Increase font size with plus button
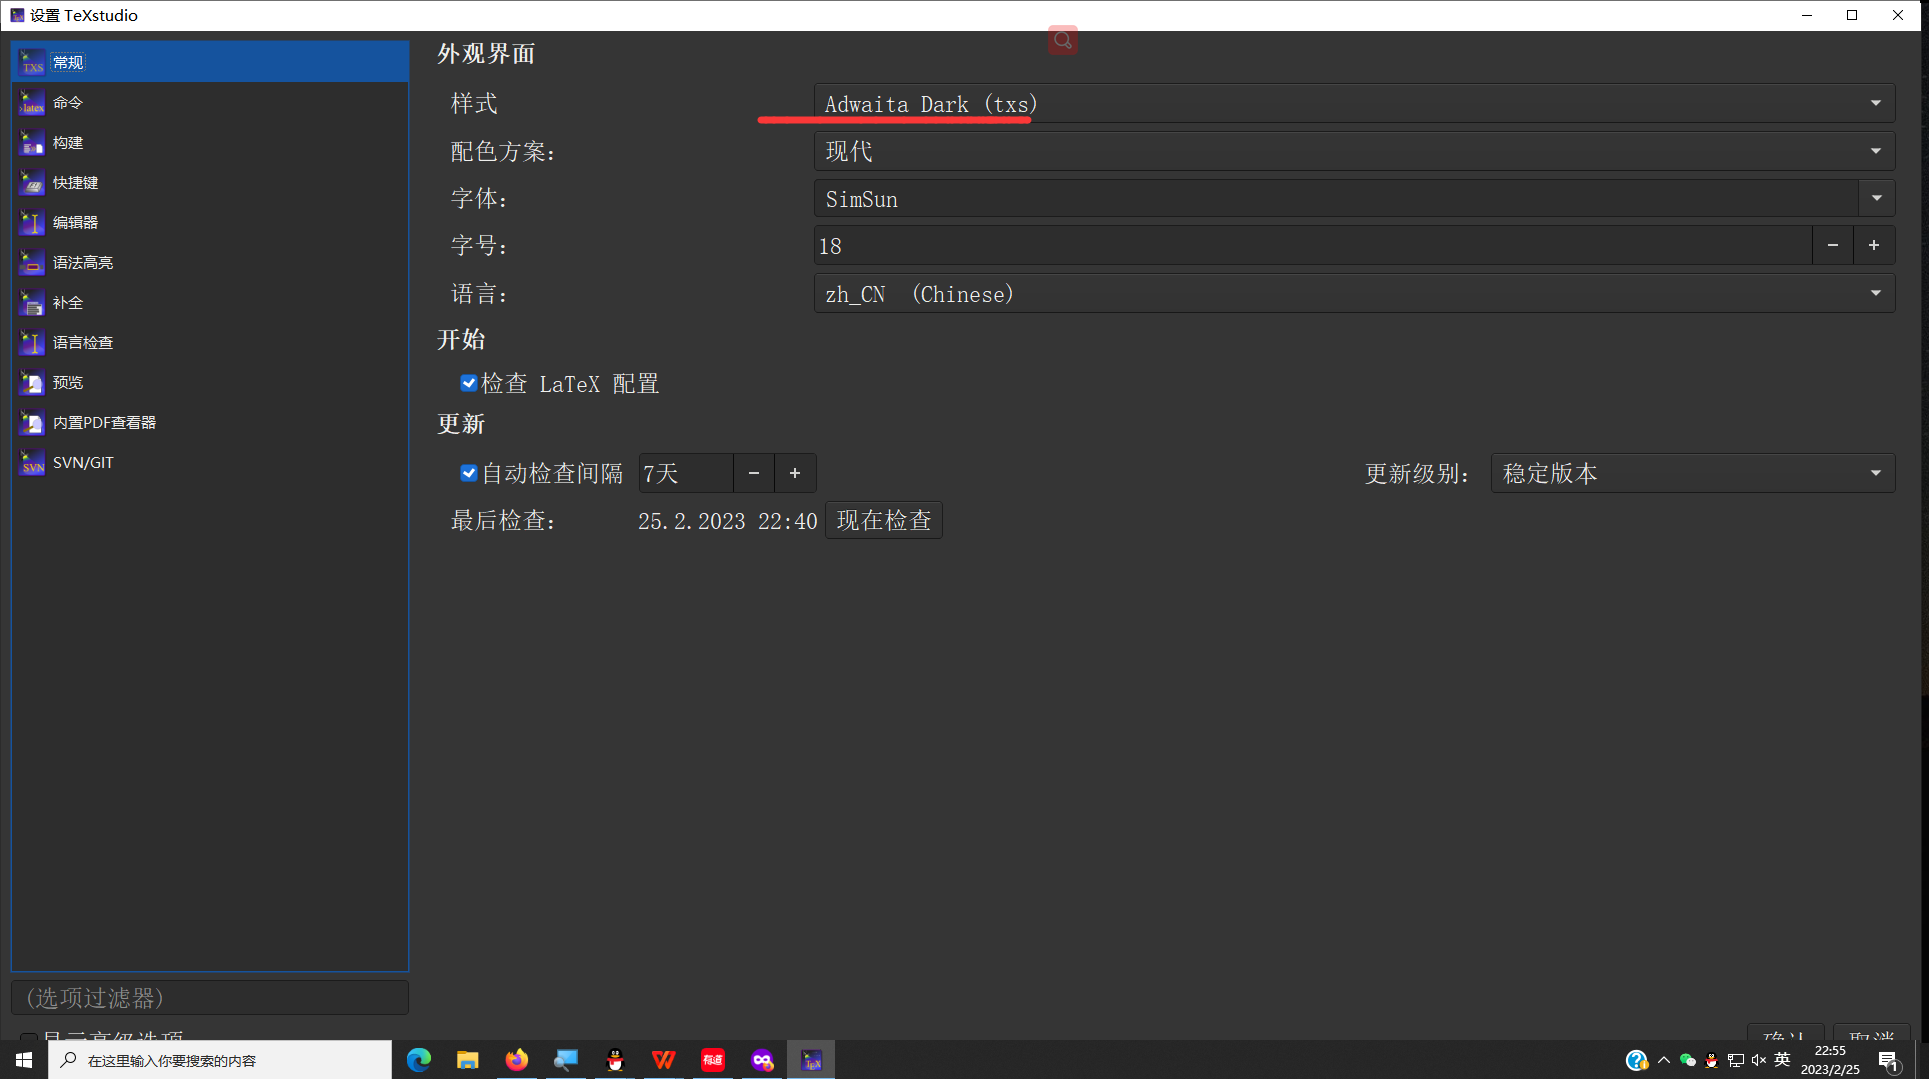 click(x=1874, y=245)
